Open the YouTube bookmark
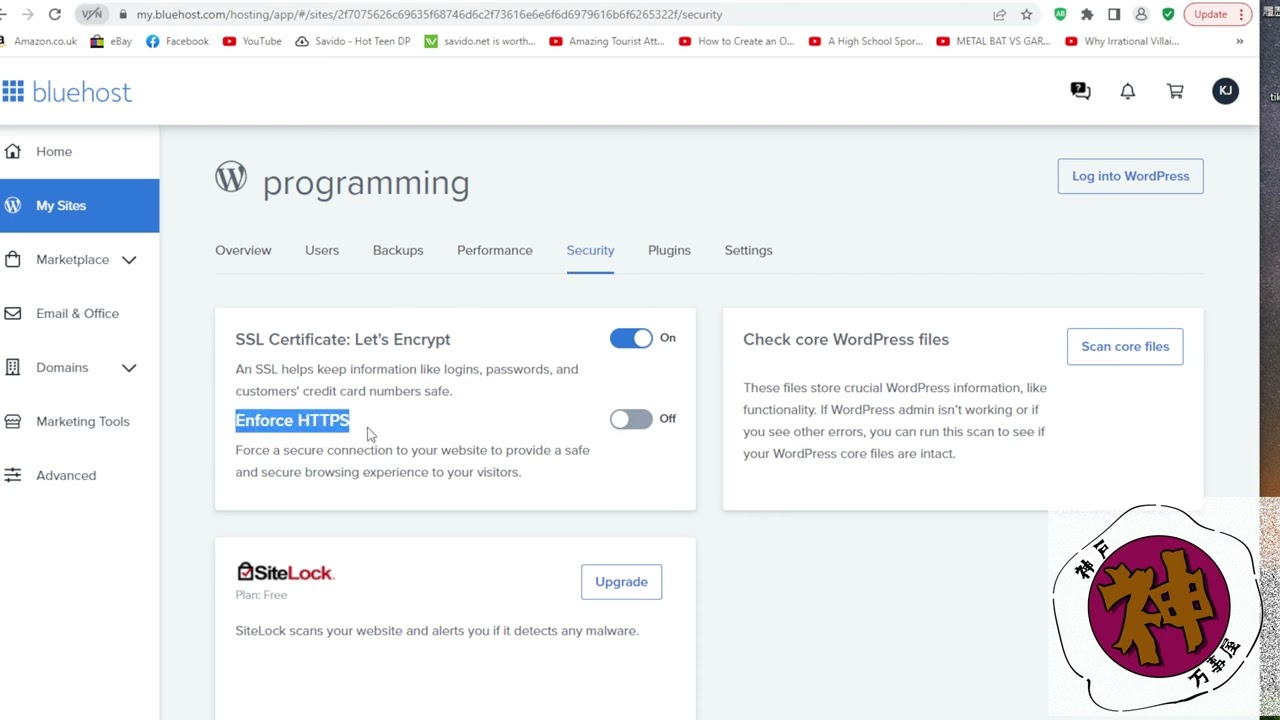Image resolution: width=1280 pixels, height=720 pixels. coord(252,41)
